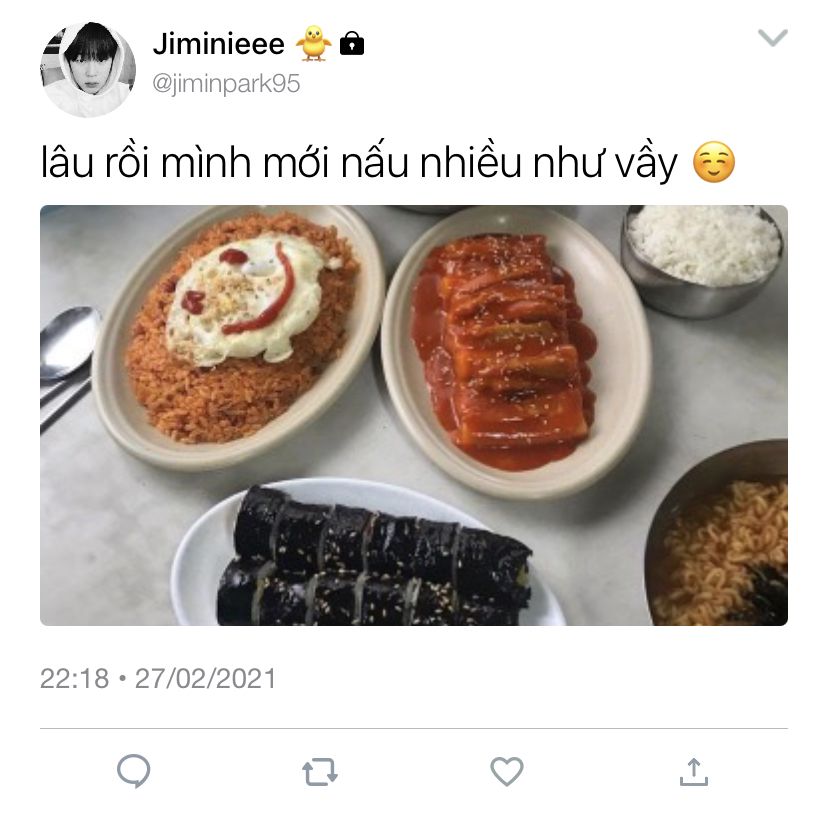The height and width of the screenshot is (816, 828).
Task: Click the 22:18 timestamp
Action: tap(74, 679)
